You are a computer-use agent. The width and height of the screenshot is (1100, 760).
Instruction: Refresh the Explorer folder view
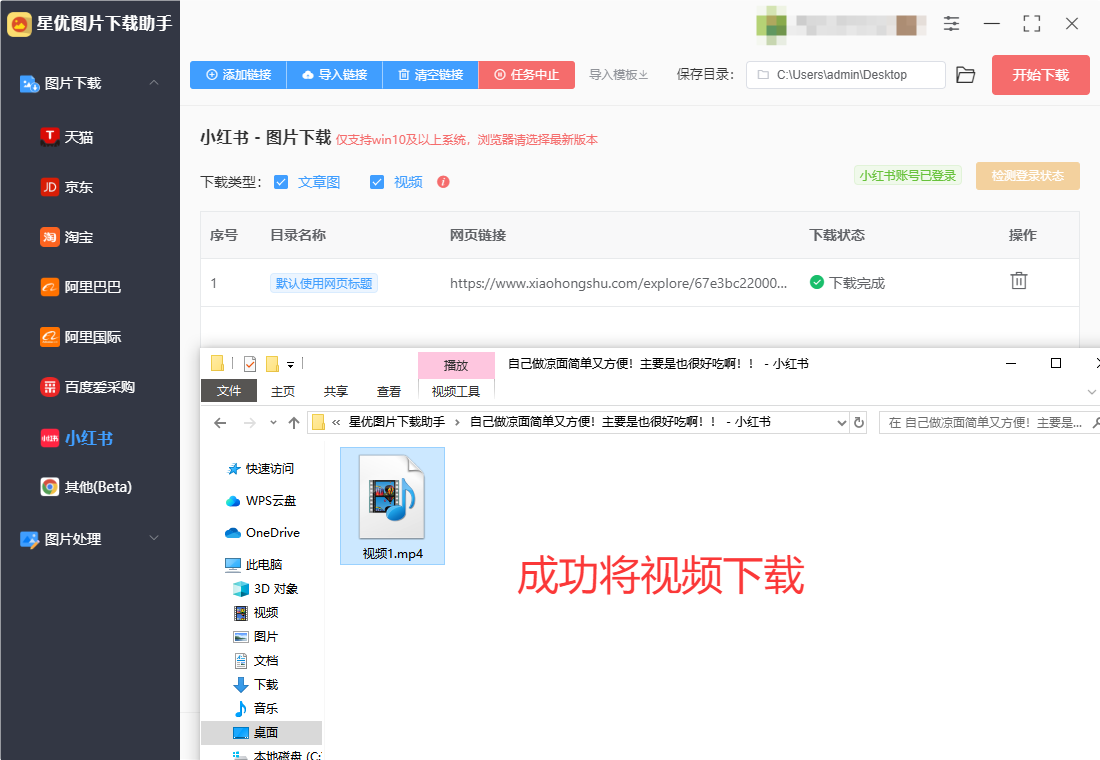click(859, 422)
